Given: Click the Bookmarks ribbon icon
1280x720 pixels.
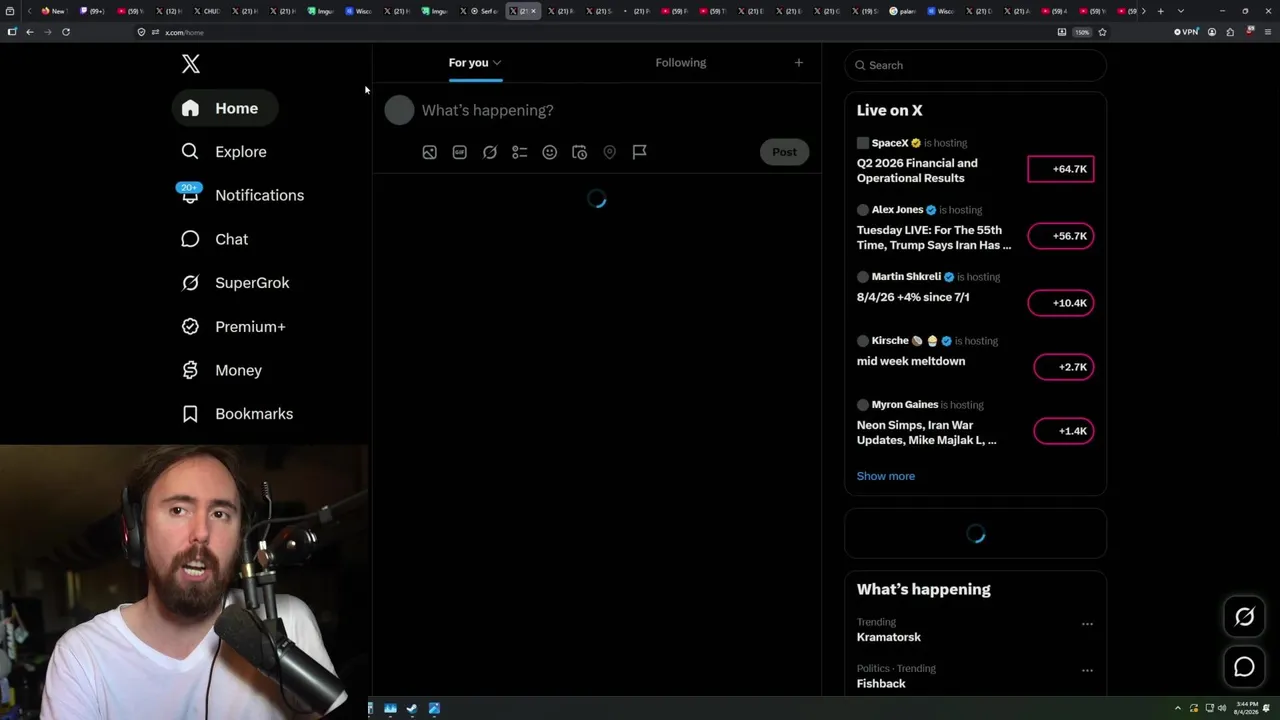Looking at the screenshot, I should (x=190, y=414).
